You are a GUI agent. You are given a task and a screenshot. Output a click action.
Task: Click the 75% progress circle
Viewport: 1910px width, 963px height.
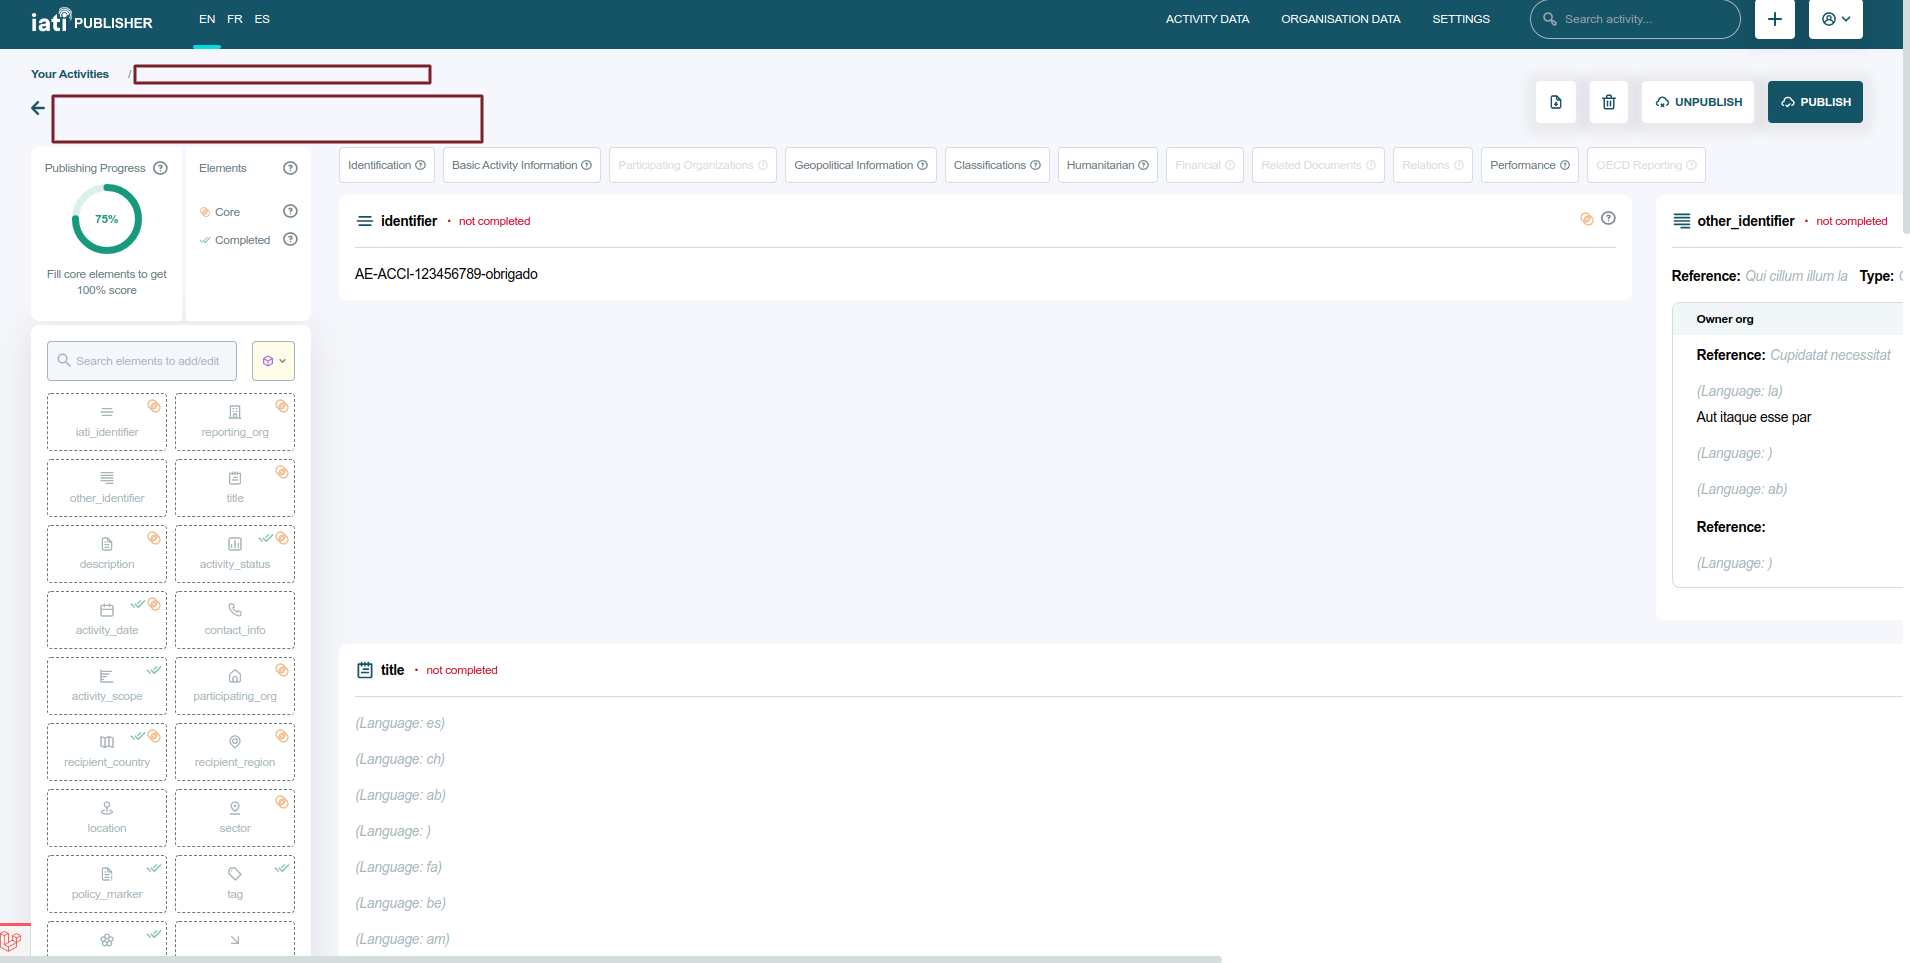tap(107, 219)
